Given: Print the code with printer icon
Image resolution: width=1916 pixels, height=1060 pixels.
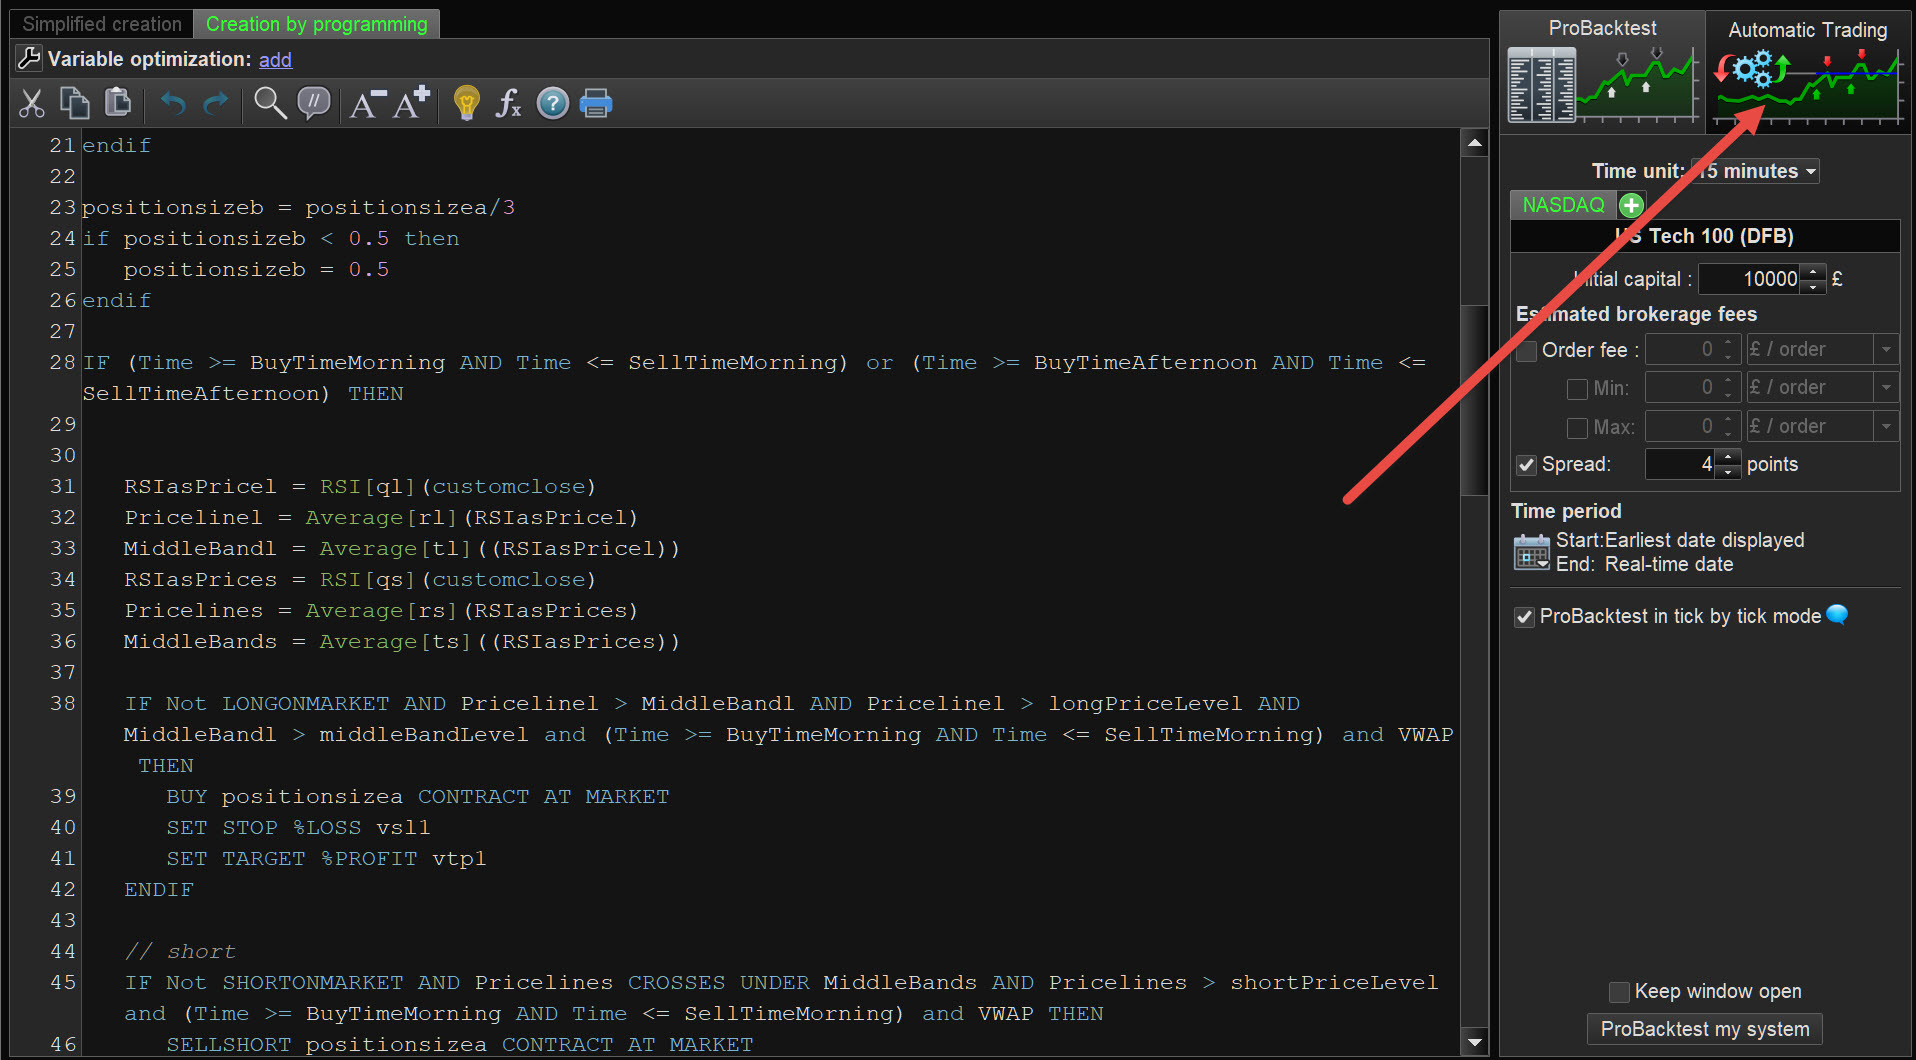Looking at the screenshot, I should [x=596, y=103].
